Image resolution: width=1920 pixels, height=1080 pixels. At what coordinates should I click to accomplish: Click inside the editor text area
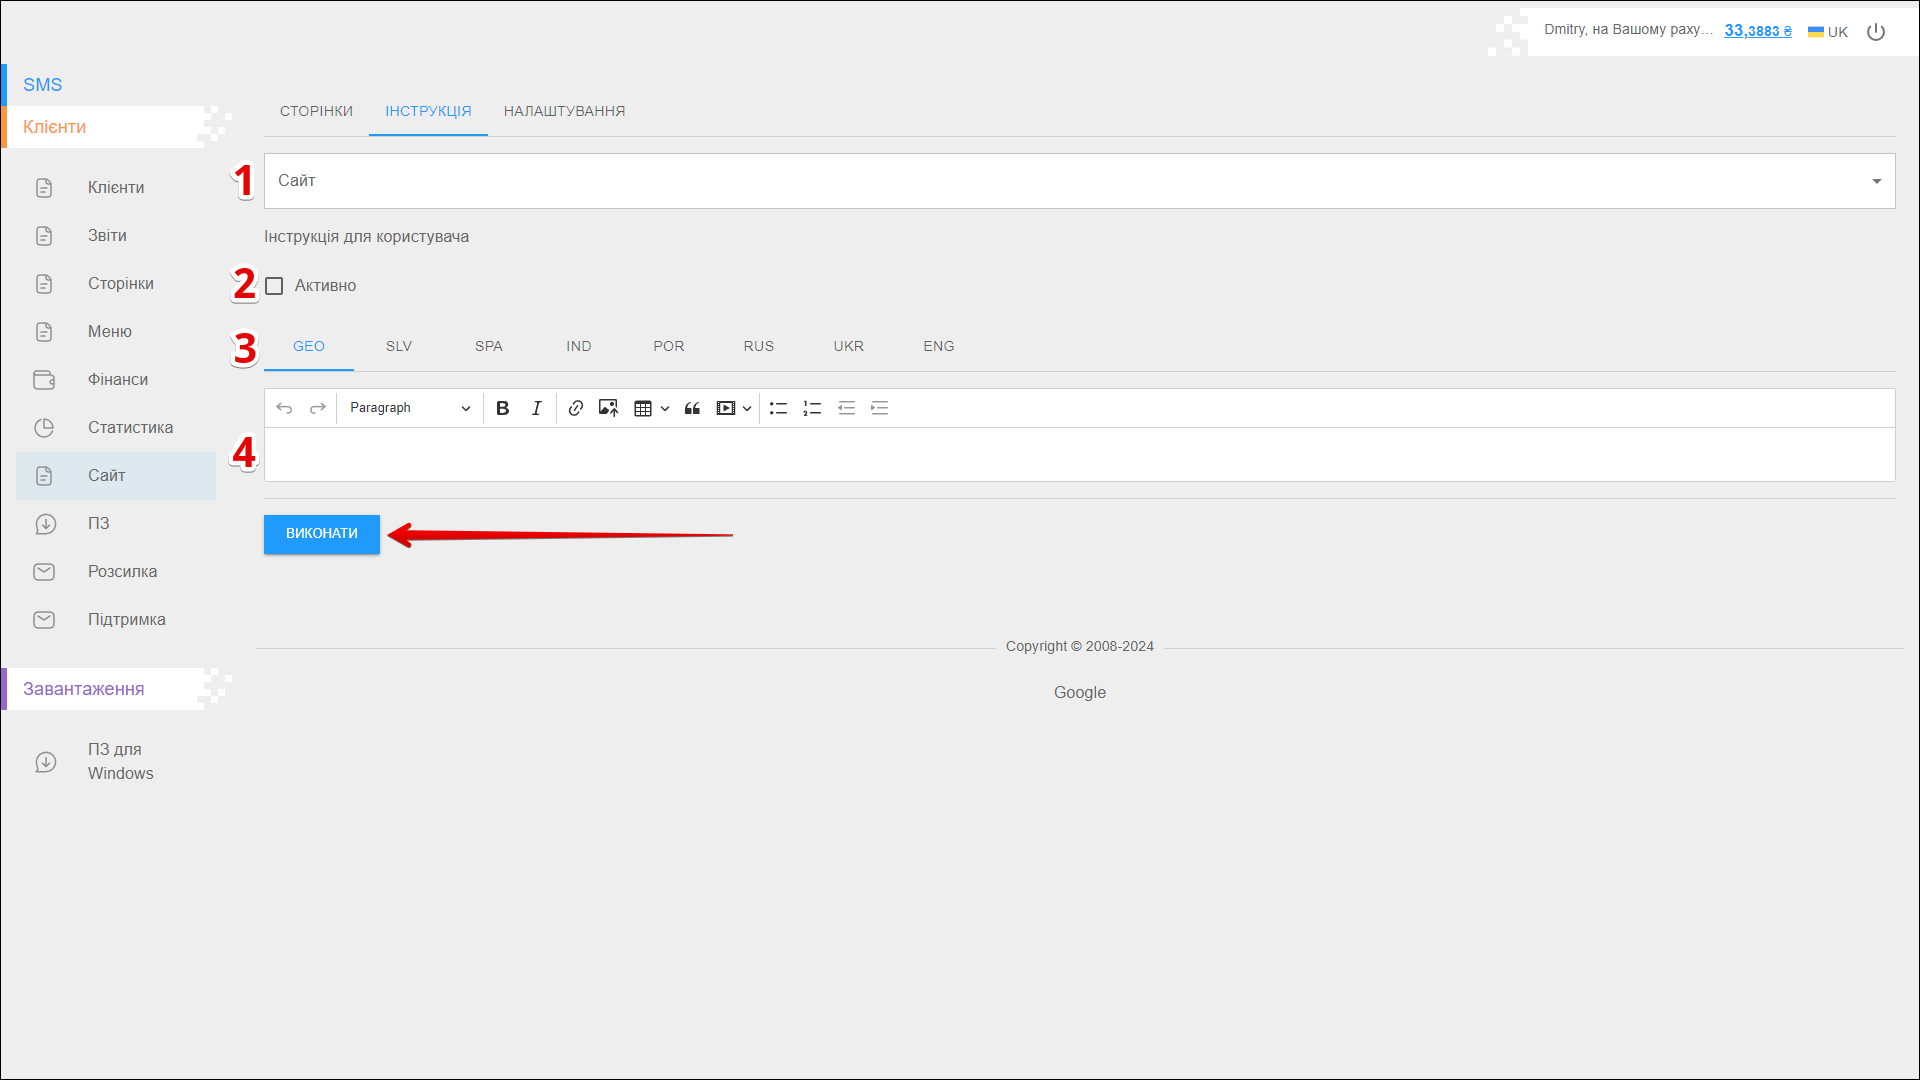point(1078,455)
